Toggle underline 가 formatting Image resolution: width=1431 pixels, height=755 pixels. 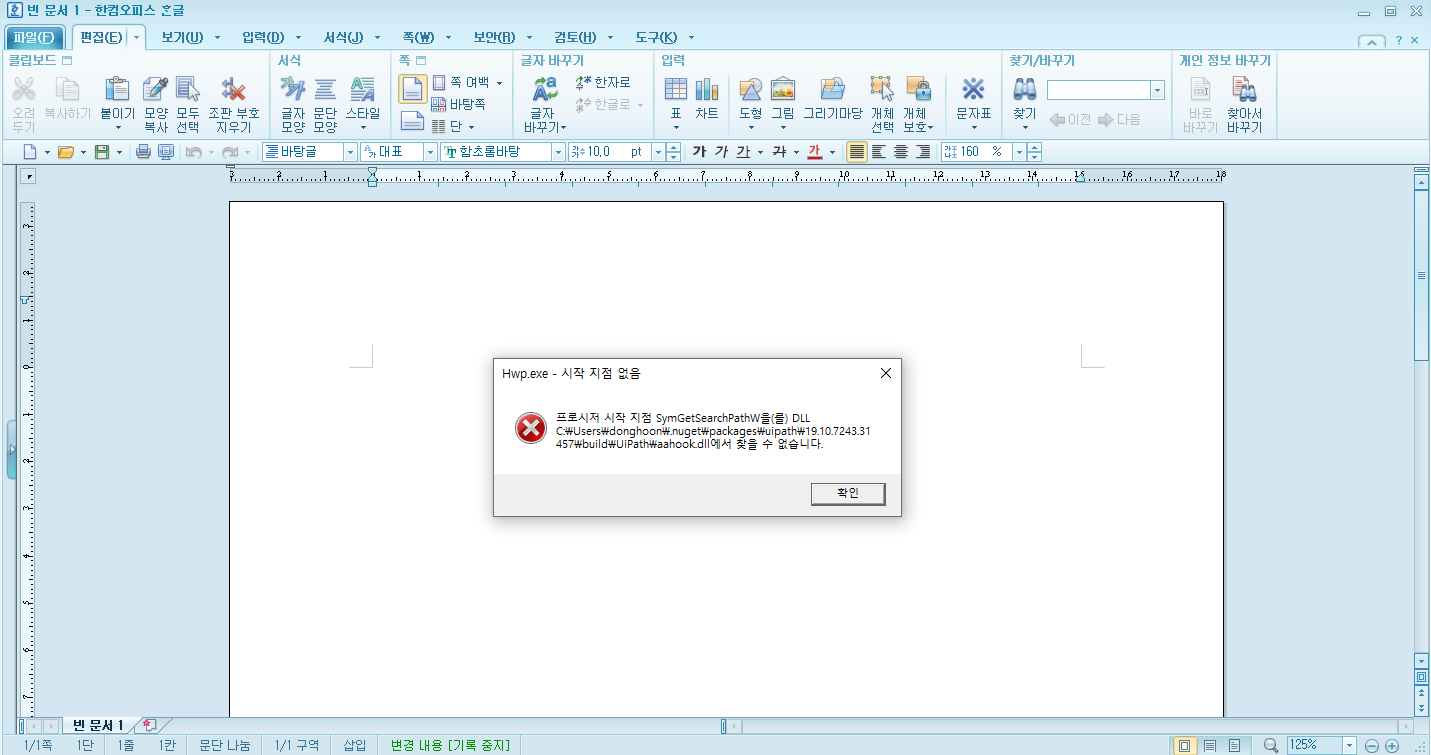click(743, 152)
